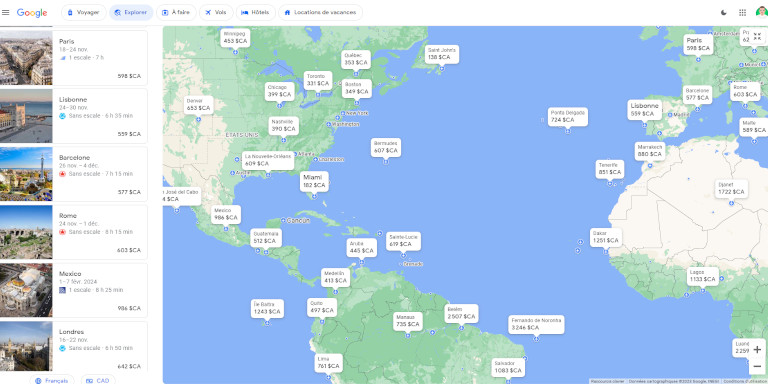Select Winnipeg 453 $CA map marker
The width and height of the screenshot is (768, 386).
click(x=235, y=38)
